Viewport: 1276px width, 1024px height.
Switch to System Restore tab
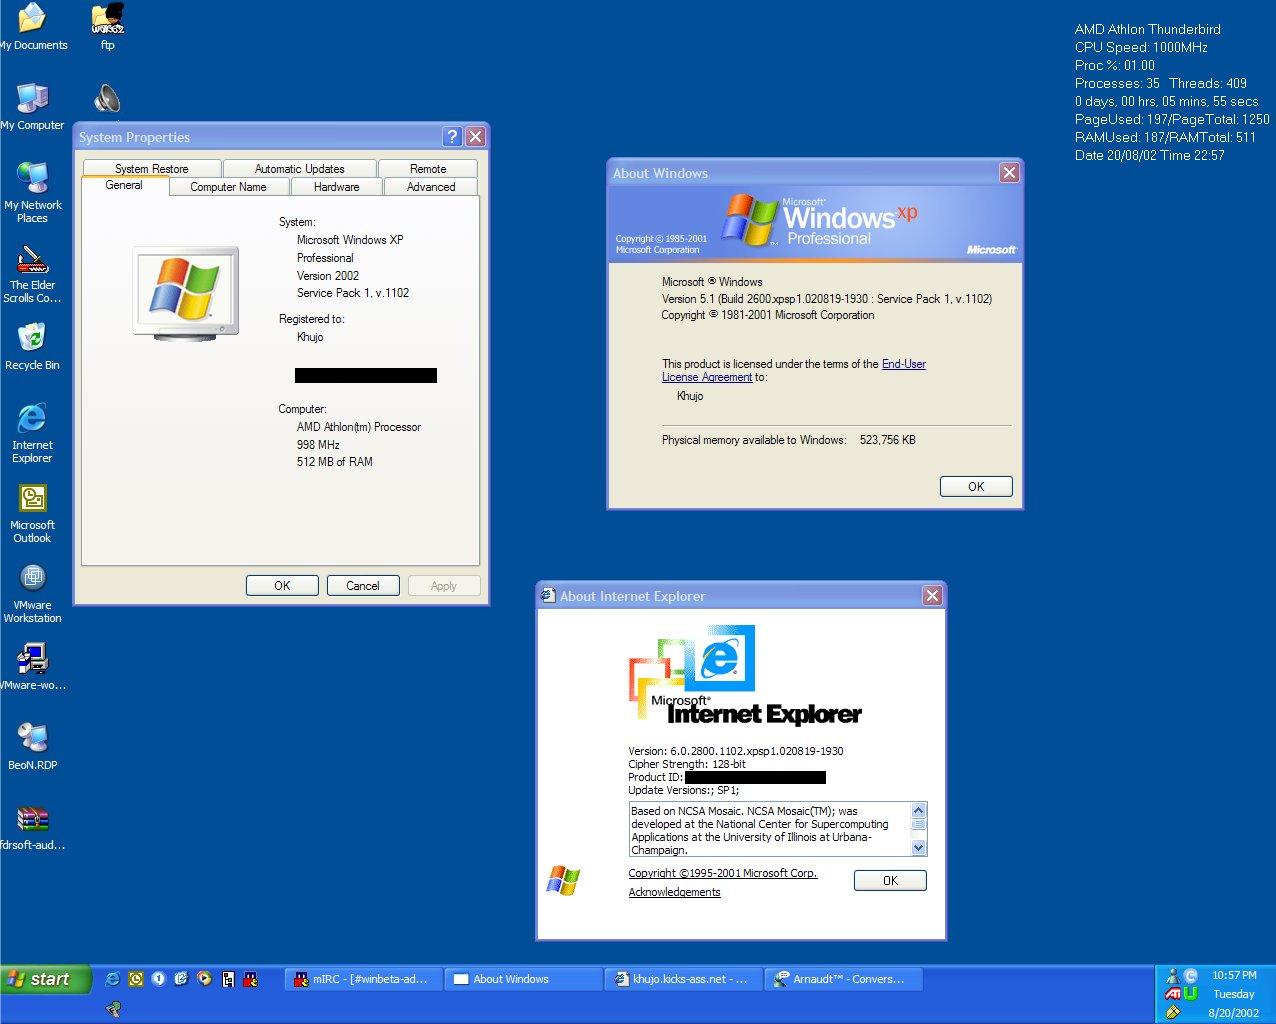point(151,169)
